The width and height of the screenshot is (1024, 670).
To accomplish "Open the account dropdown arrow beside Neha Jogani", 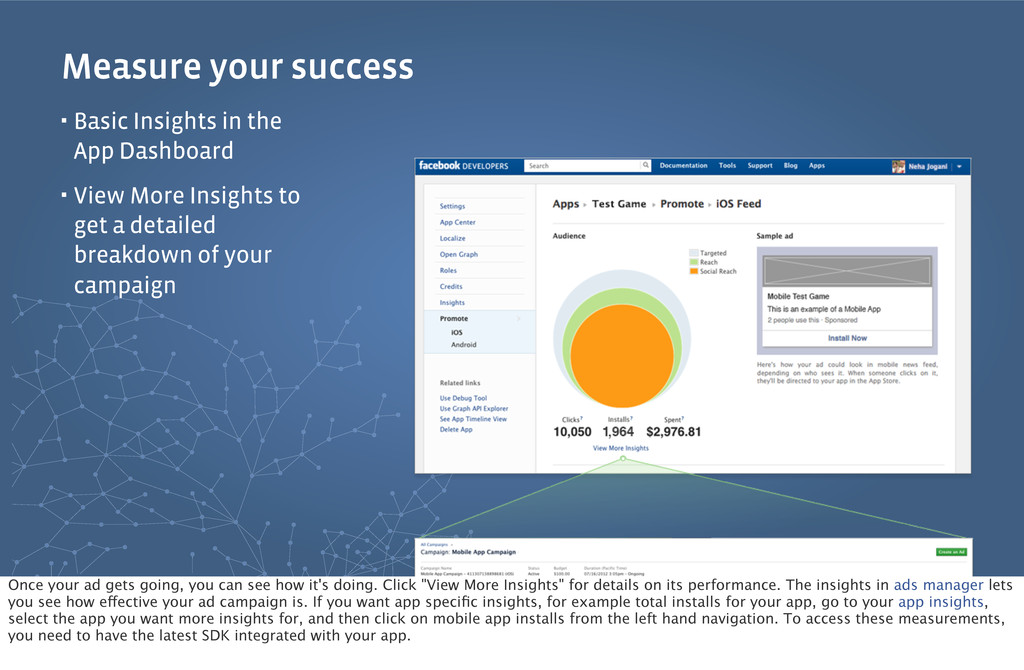I will coord(959,167).
